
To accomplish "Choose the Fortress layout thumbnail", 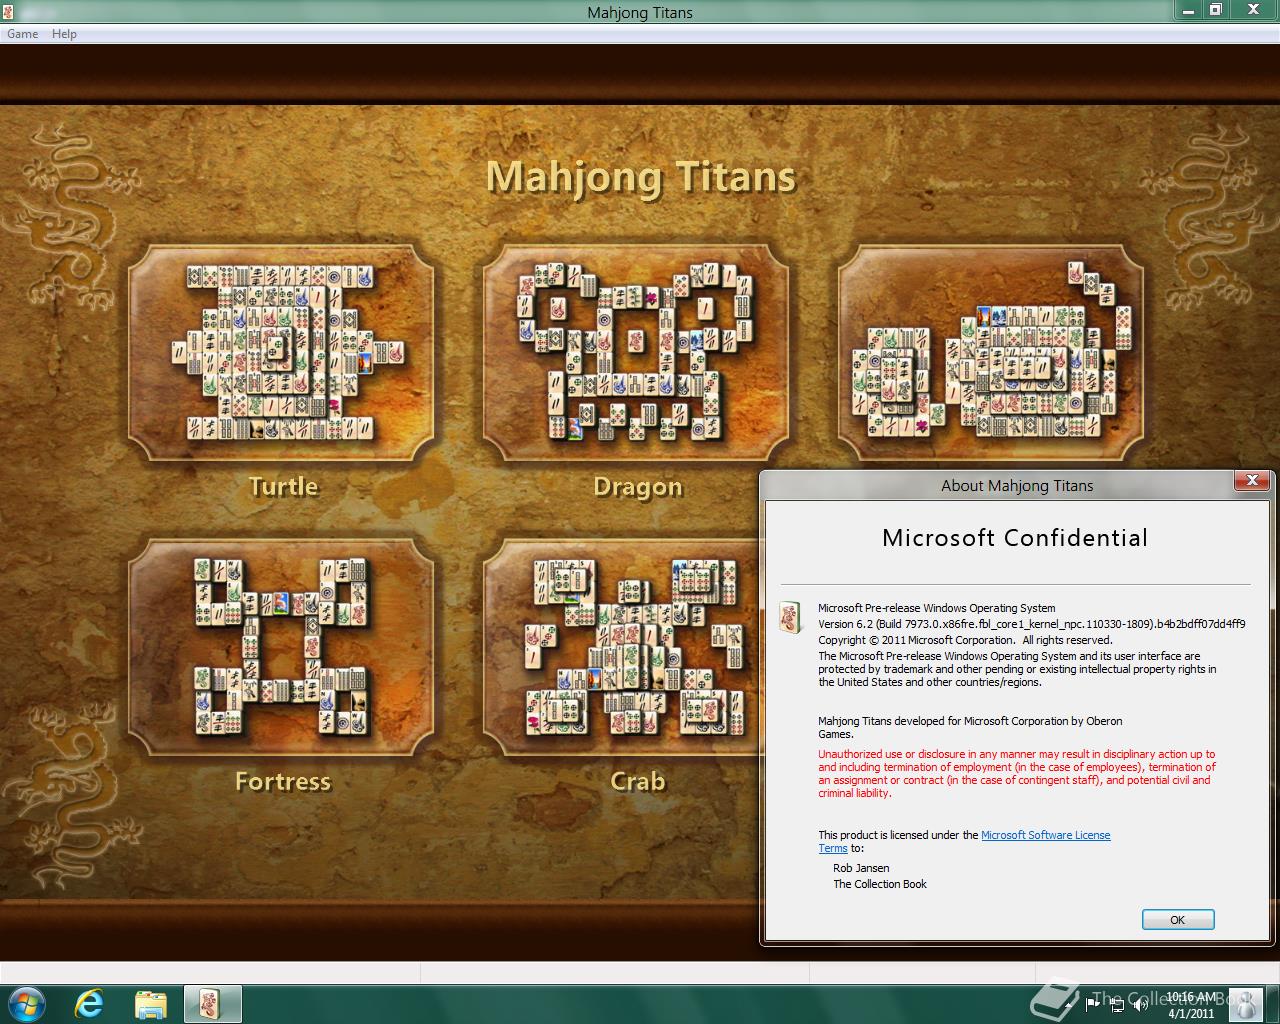I will click(281, 647).
